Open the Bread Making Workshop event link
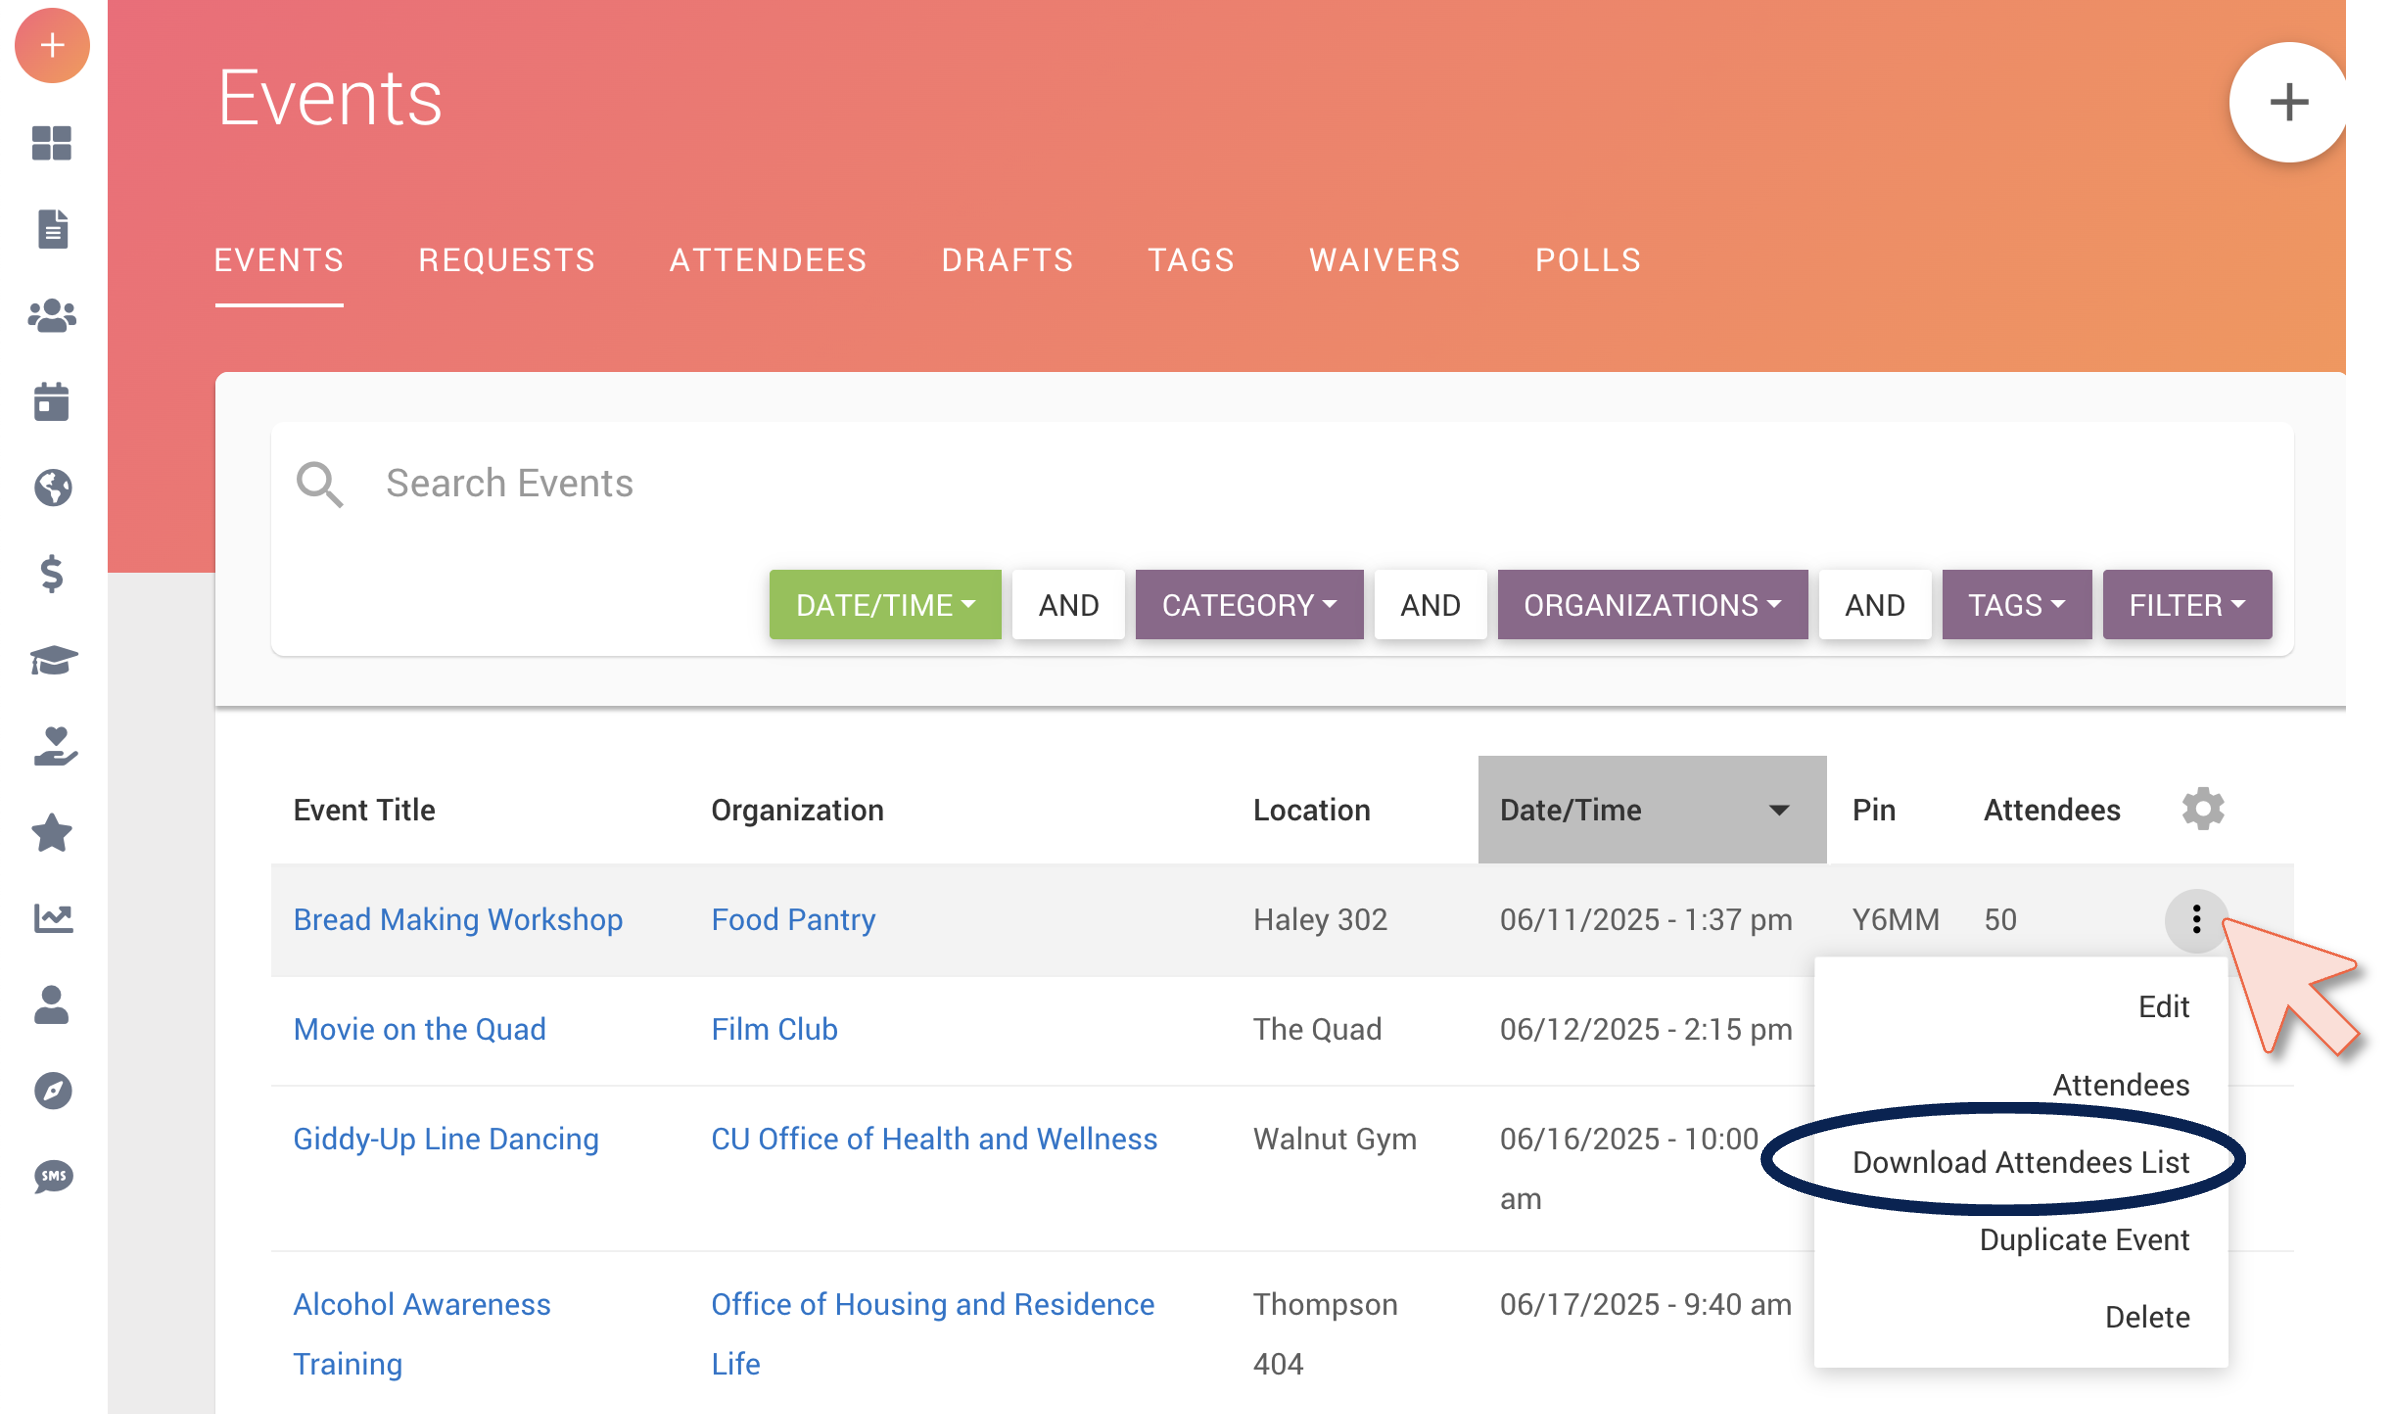The width and height of the screenshot is (2396, 1414). tap(458, 919)
